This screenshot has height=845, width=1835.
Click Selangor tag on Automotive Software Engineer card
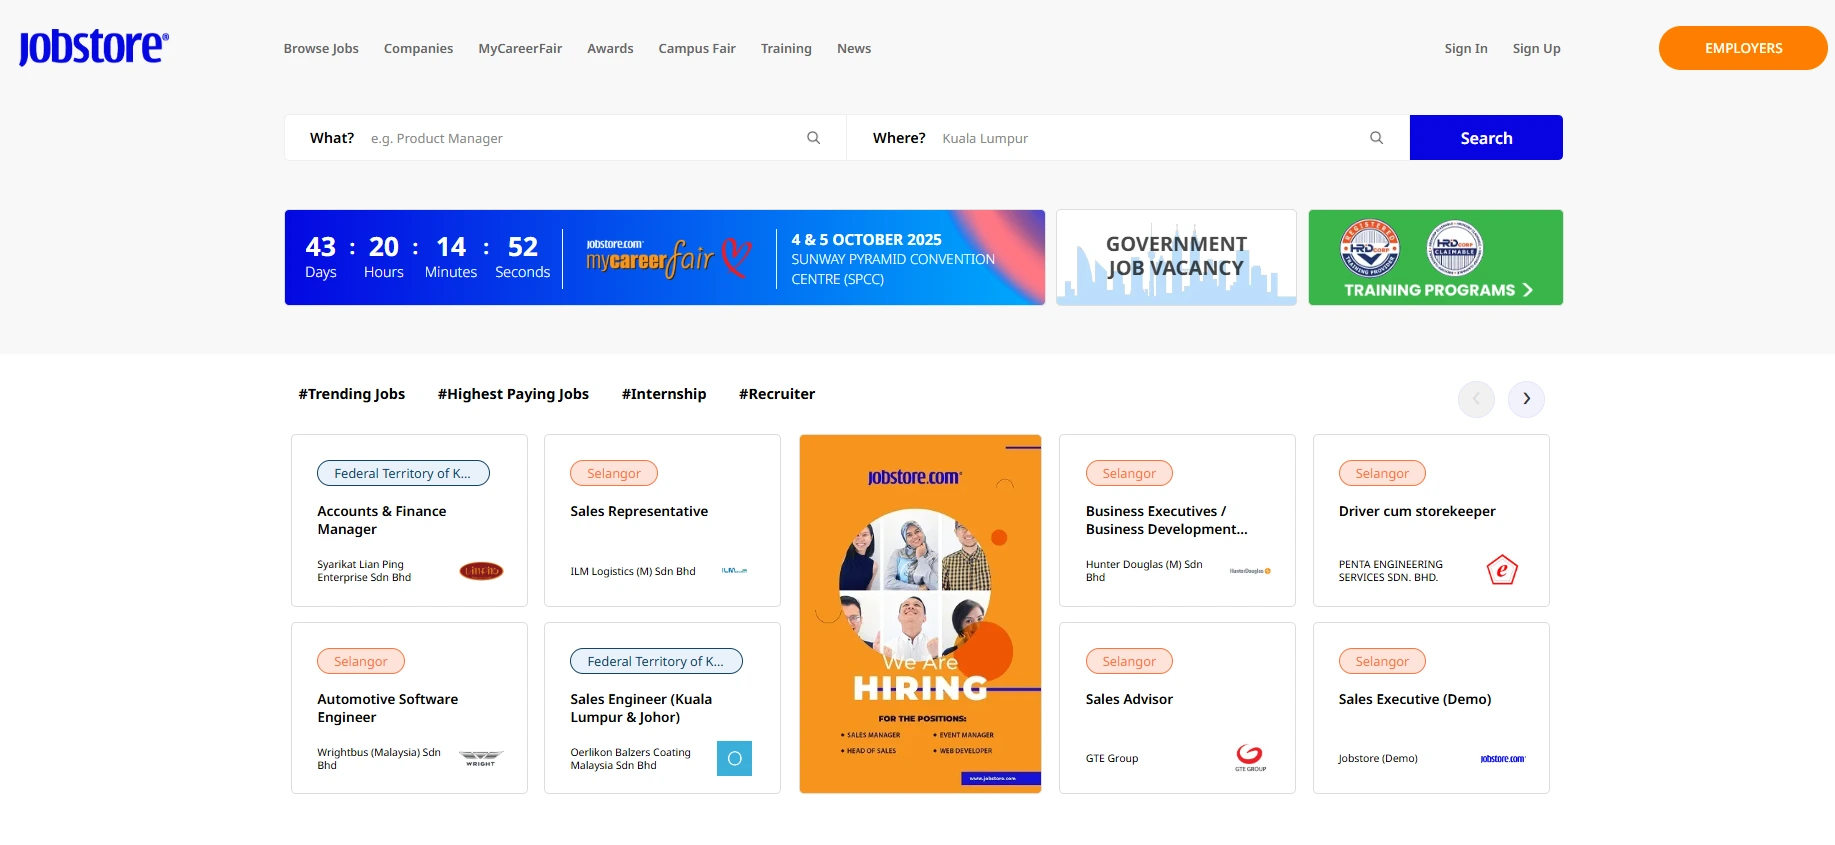pos(361,661)
